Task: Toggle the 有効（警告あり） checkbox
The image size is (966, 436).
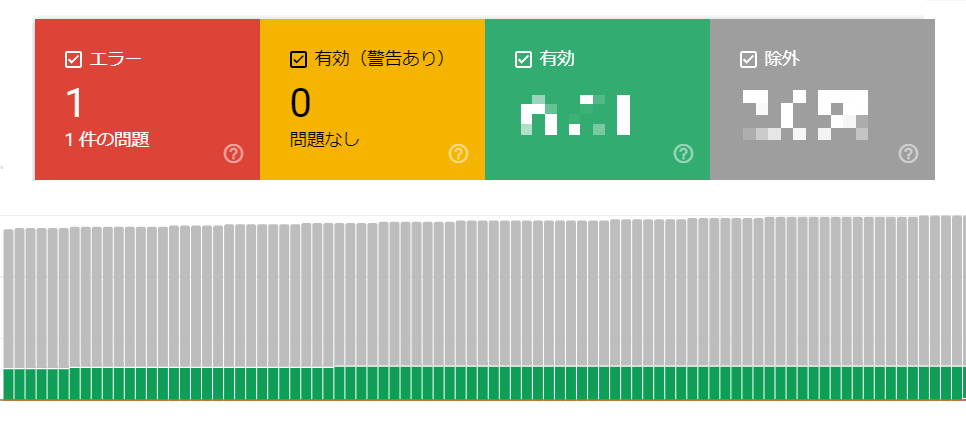Action: point(297,60)
